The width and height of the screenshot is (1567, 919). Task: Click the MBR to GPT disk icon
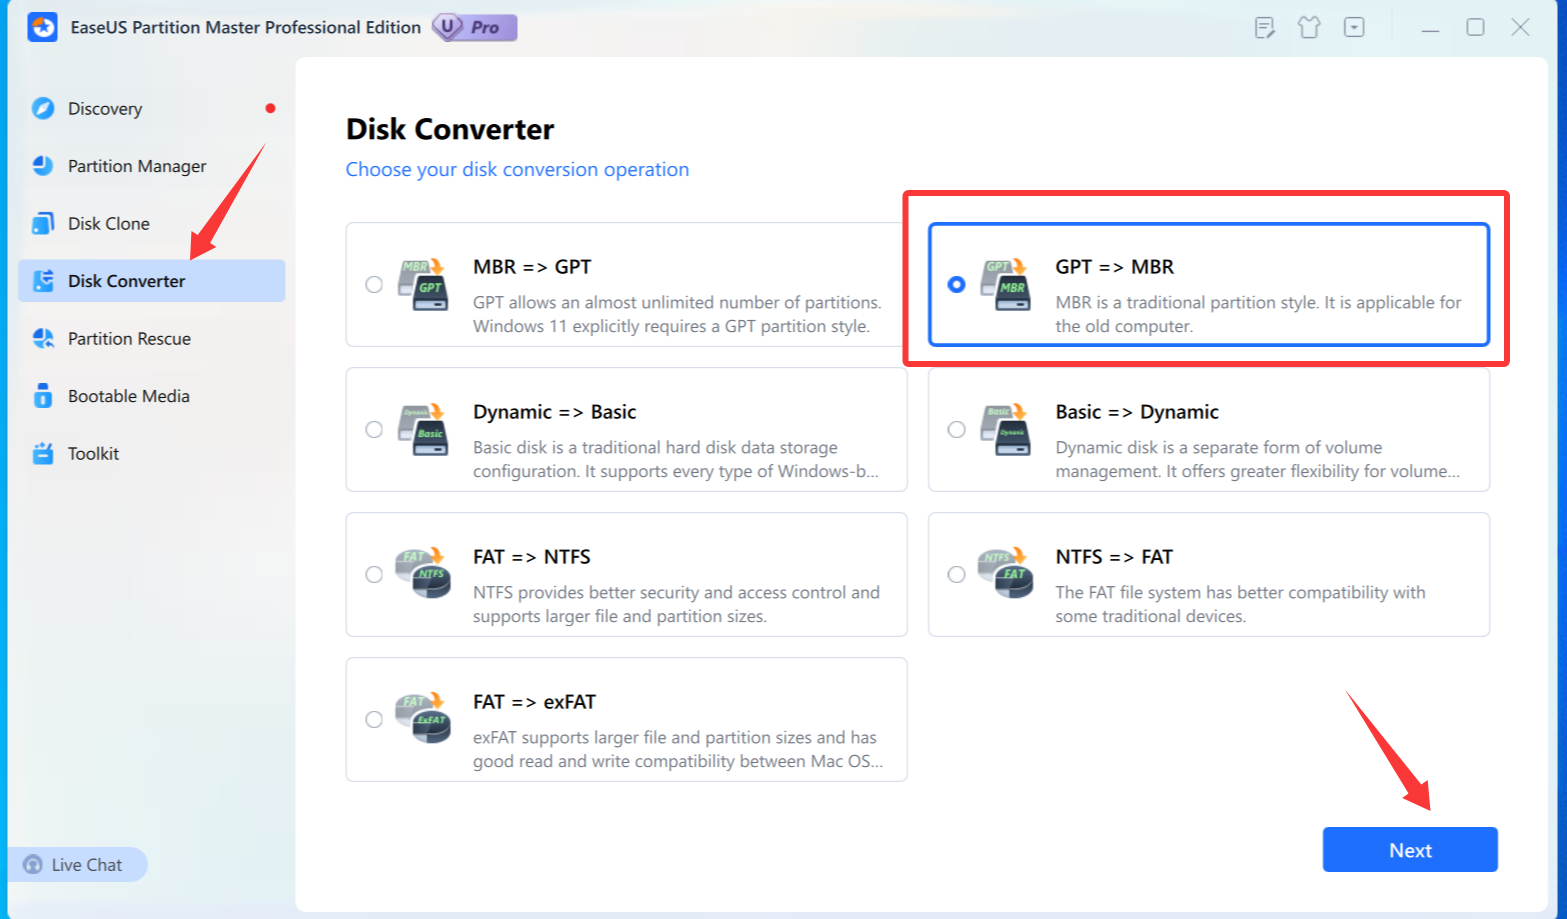tap(424, 285)
